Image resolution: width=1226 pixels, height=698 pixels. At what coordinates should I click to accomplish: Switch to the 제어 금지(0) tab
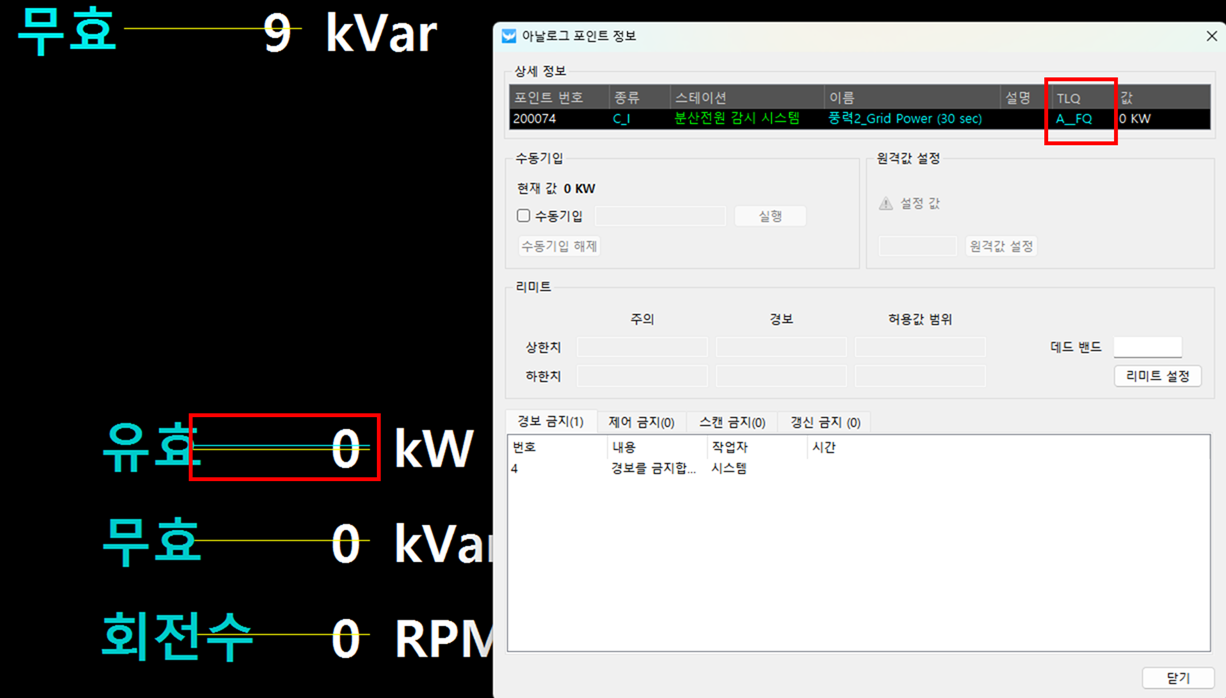tap(641, 422)
